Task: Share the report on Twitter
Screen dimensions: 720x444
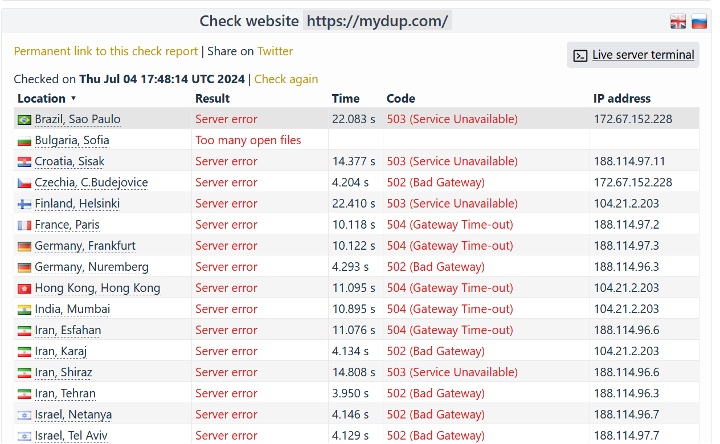Action: [275, 51]
